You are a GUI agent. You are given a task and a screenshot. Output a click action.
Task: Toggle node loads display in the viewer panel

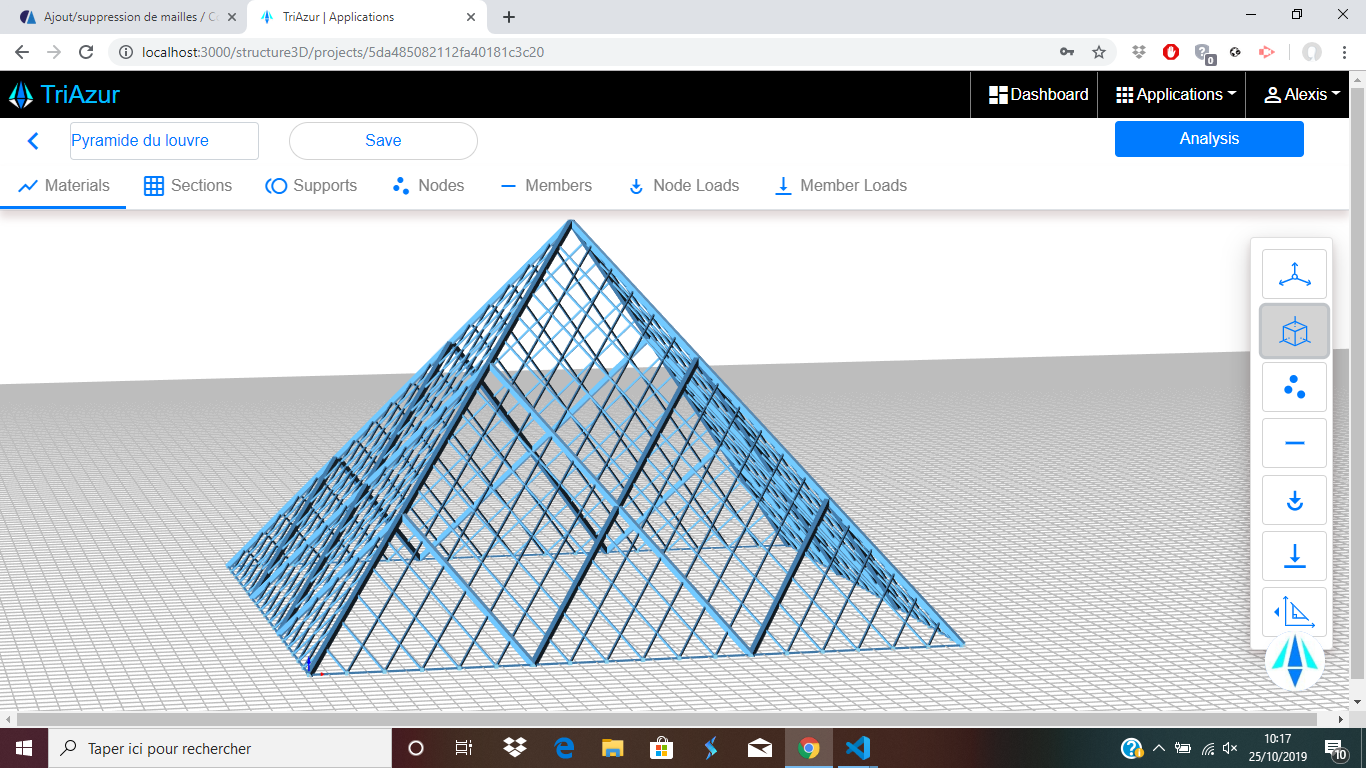1294,500
